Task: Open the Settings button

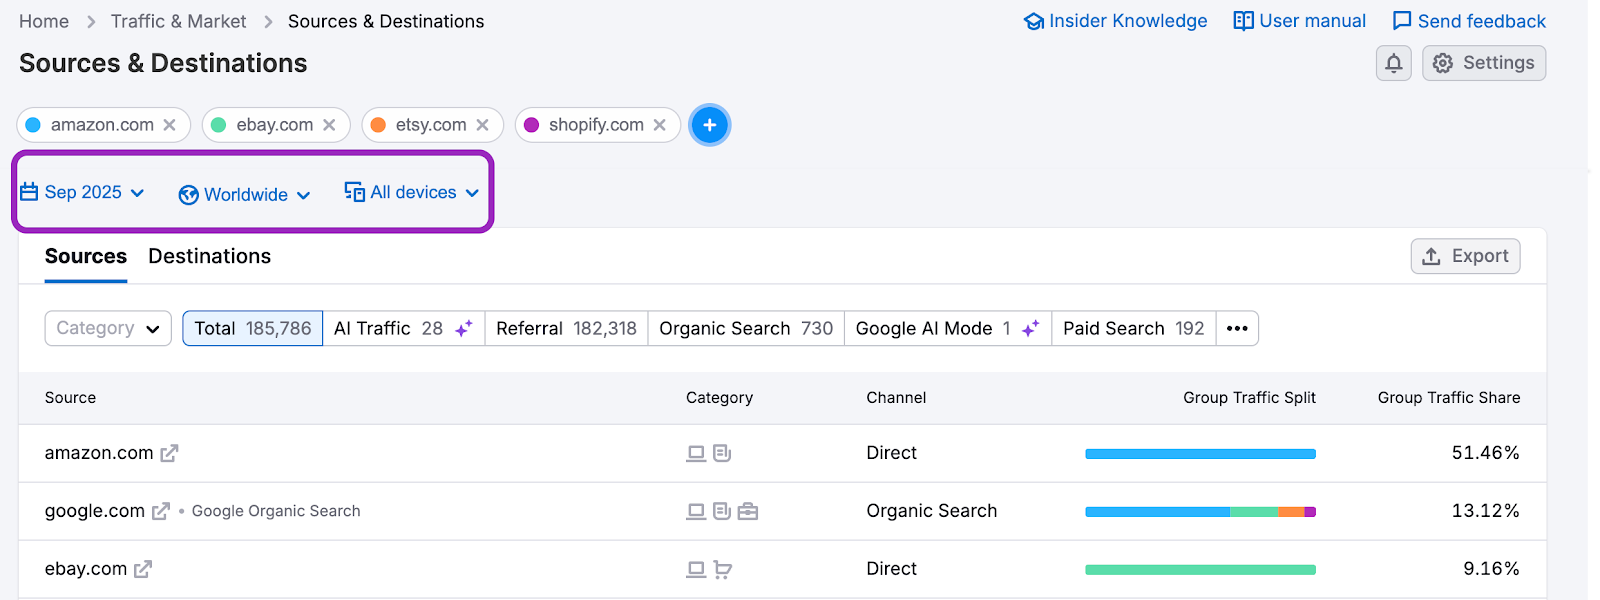Action: tap(1484, 63)
